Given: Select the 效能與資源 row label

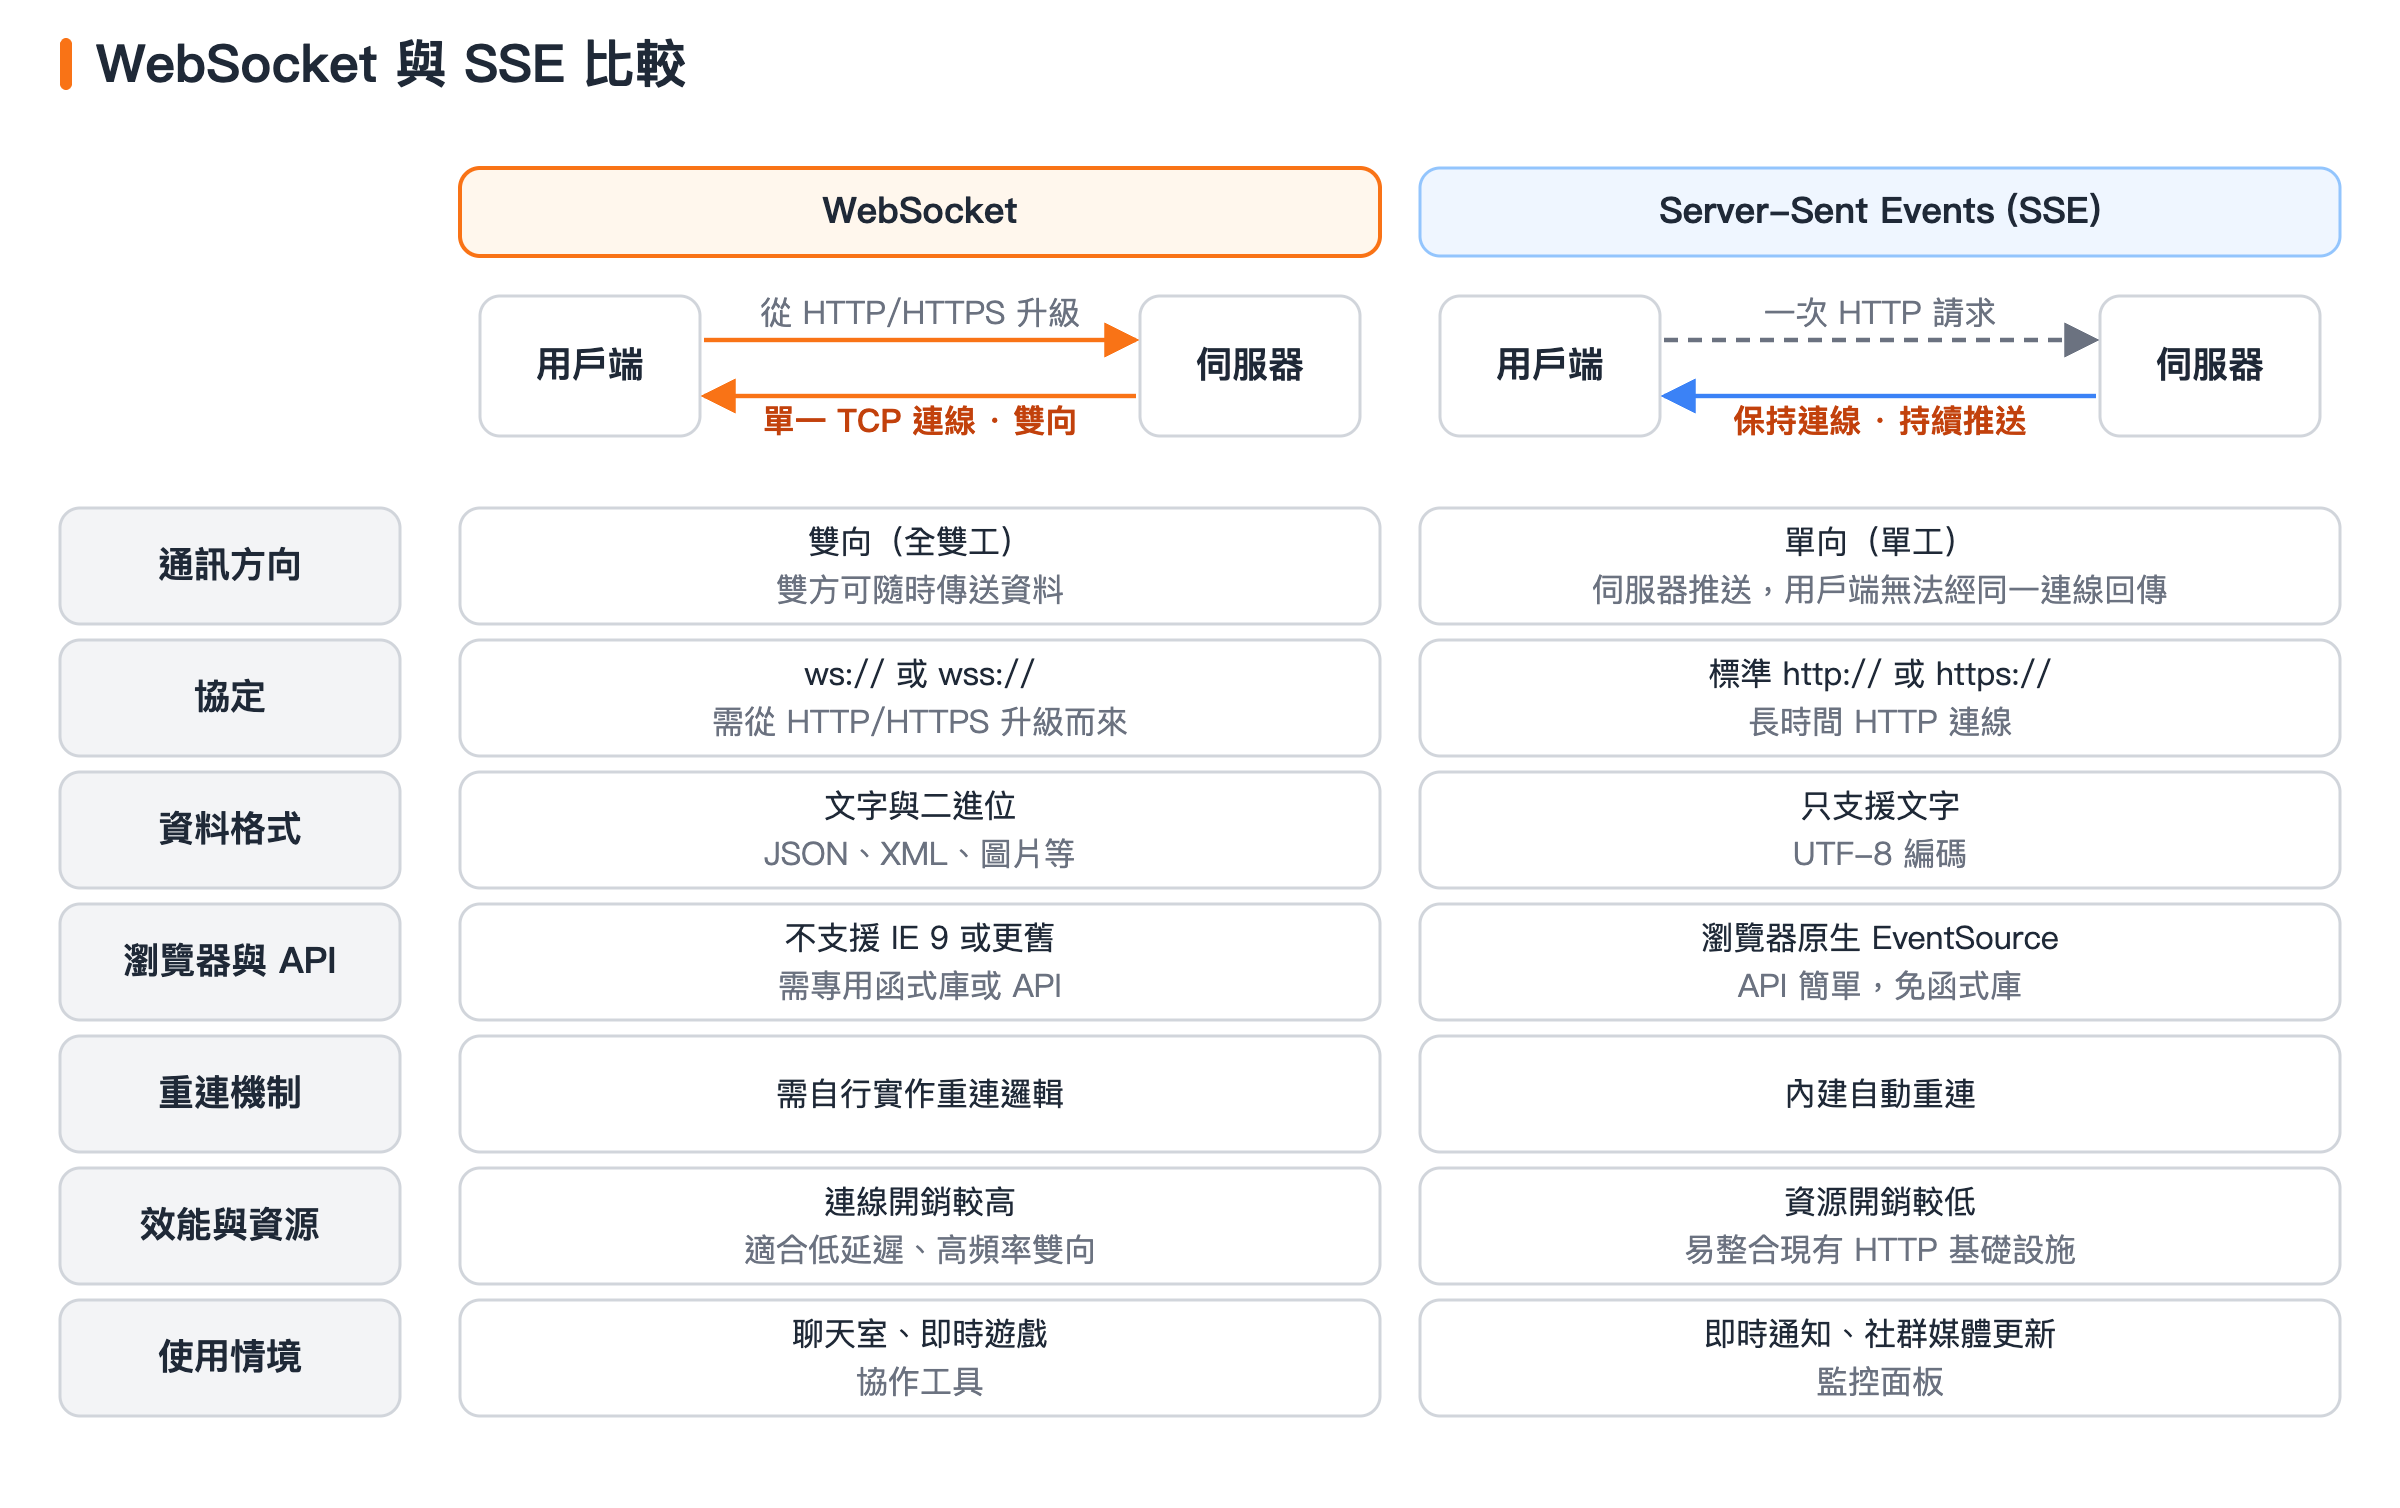Looking at the screenshot, I should coord(230,1226).
